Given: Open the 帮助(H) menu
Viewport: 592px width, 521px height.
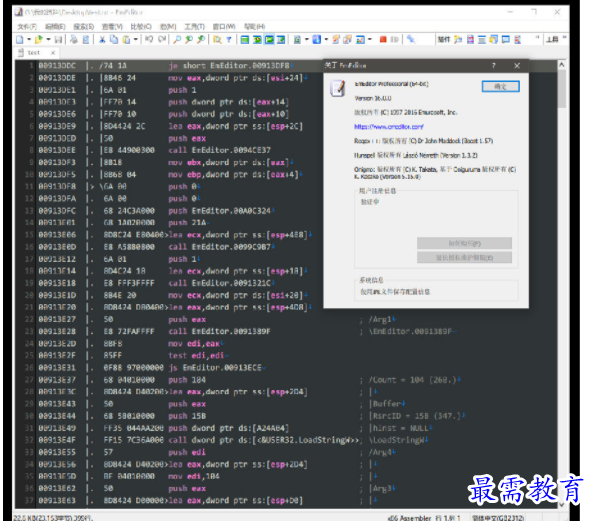Looking at the screenshot, I should (254, 26).
